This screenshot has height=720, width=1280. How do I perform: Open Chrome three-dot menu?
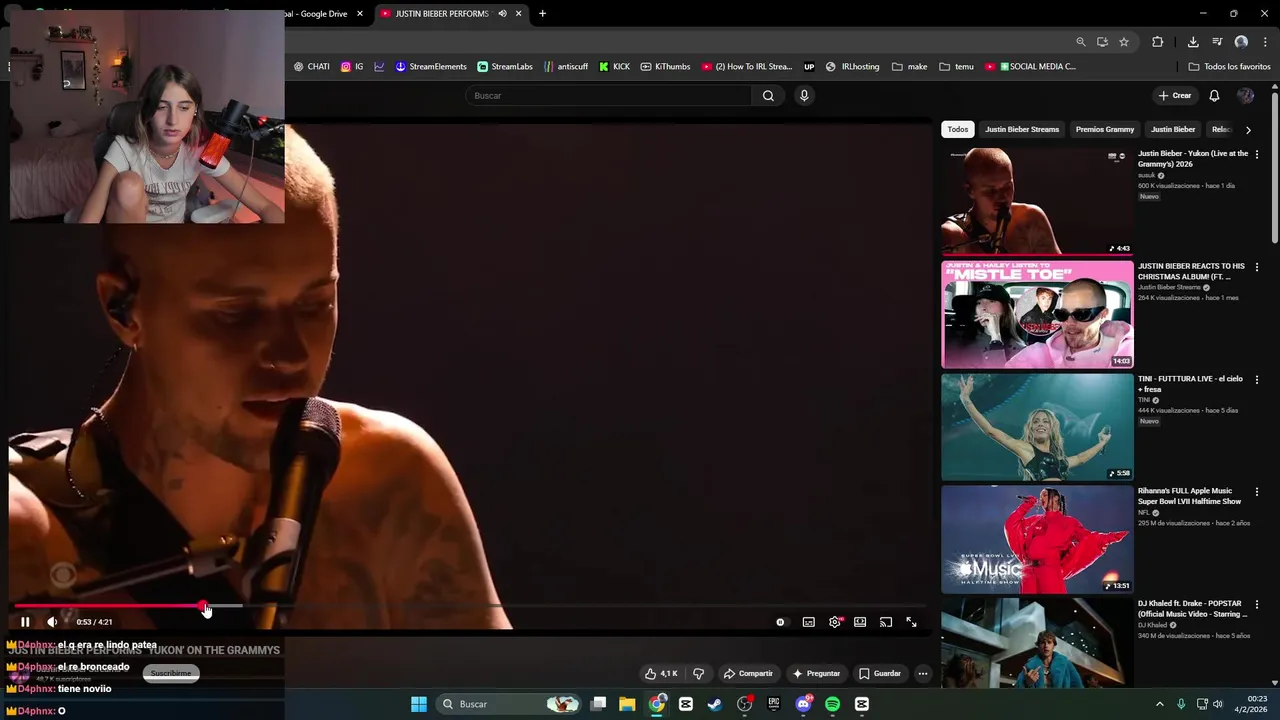pos(1265,42)
